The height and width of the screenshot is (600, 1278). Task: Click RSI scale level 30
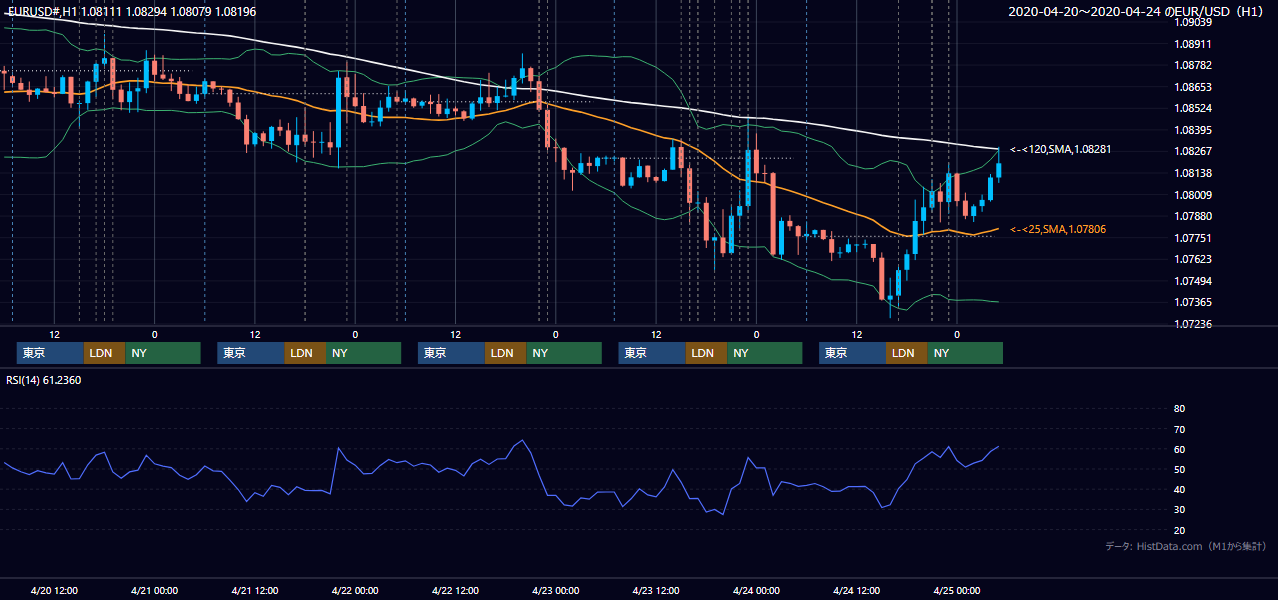click(1179, 509)
